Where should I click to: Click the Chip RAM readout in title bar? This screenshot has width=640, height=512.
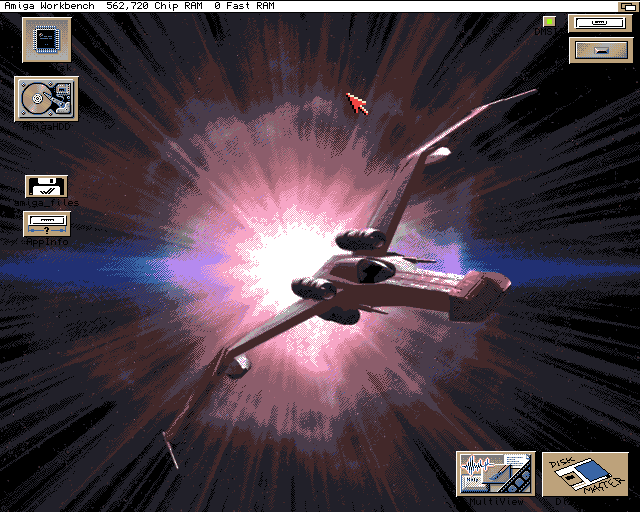(x=152, y=6)
